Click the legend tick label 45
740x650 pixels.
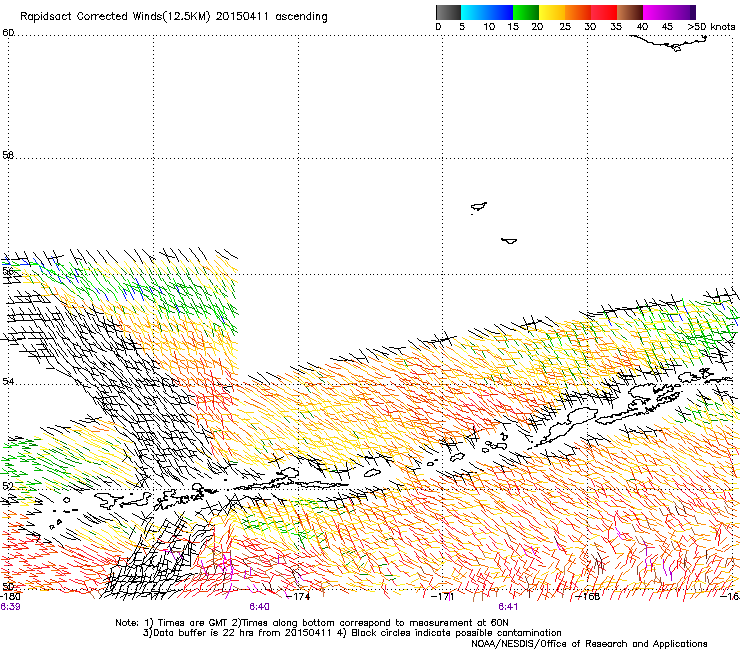coord(667,27)
